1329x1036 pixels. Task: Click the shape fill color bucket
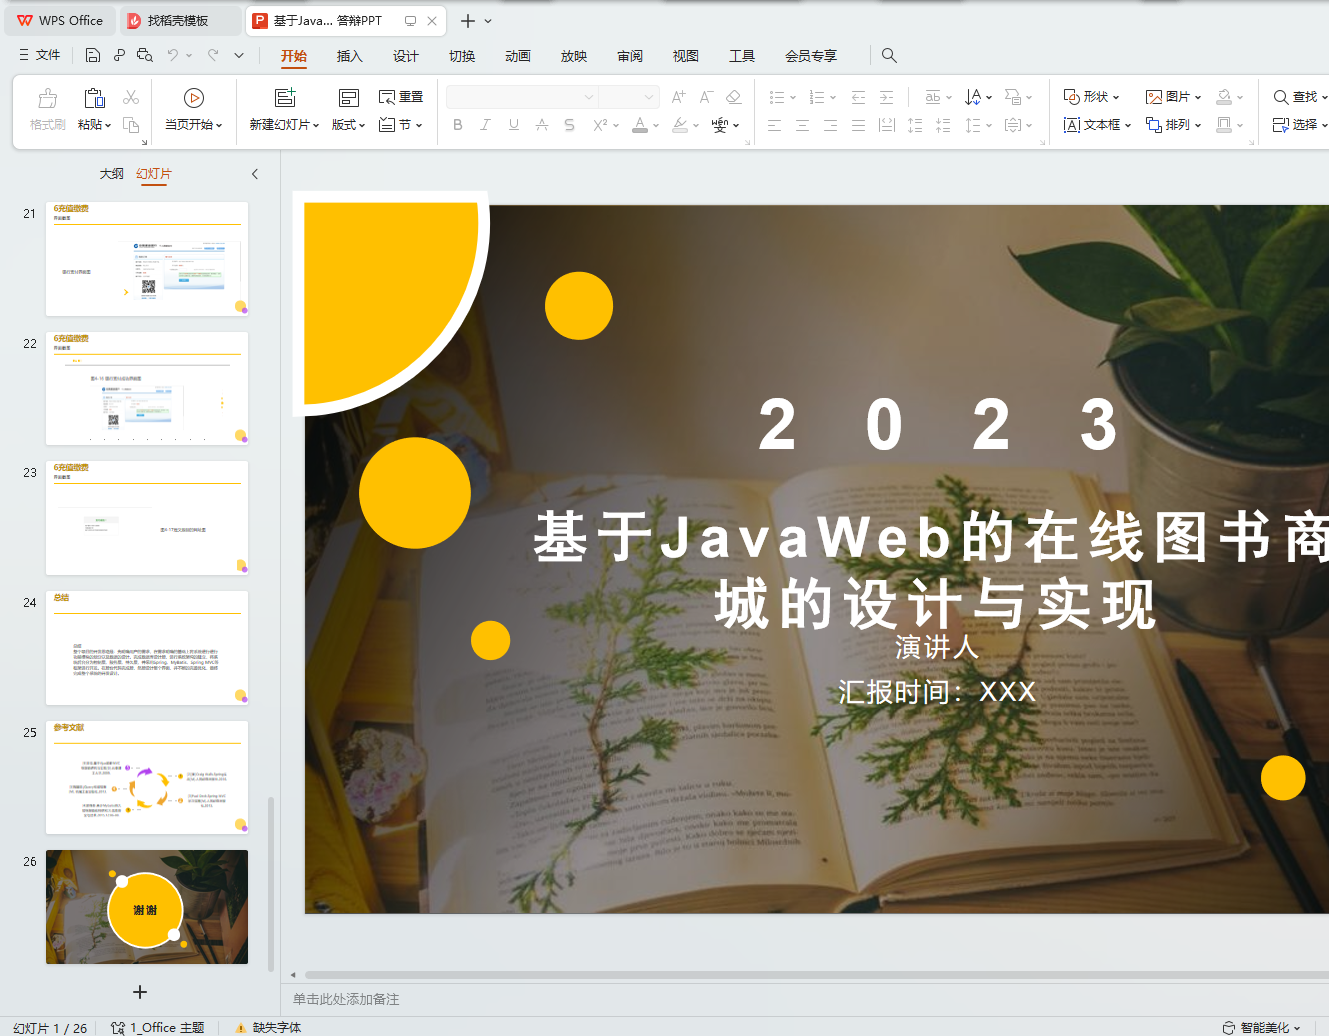[1224, 97]
